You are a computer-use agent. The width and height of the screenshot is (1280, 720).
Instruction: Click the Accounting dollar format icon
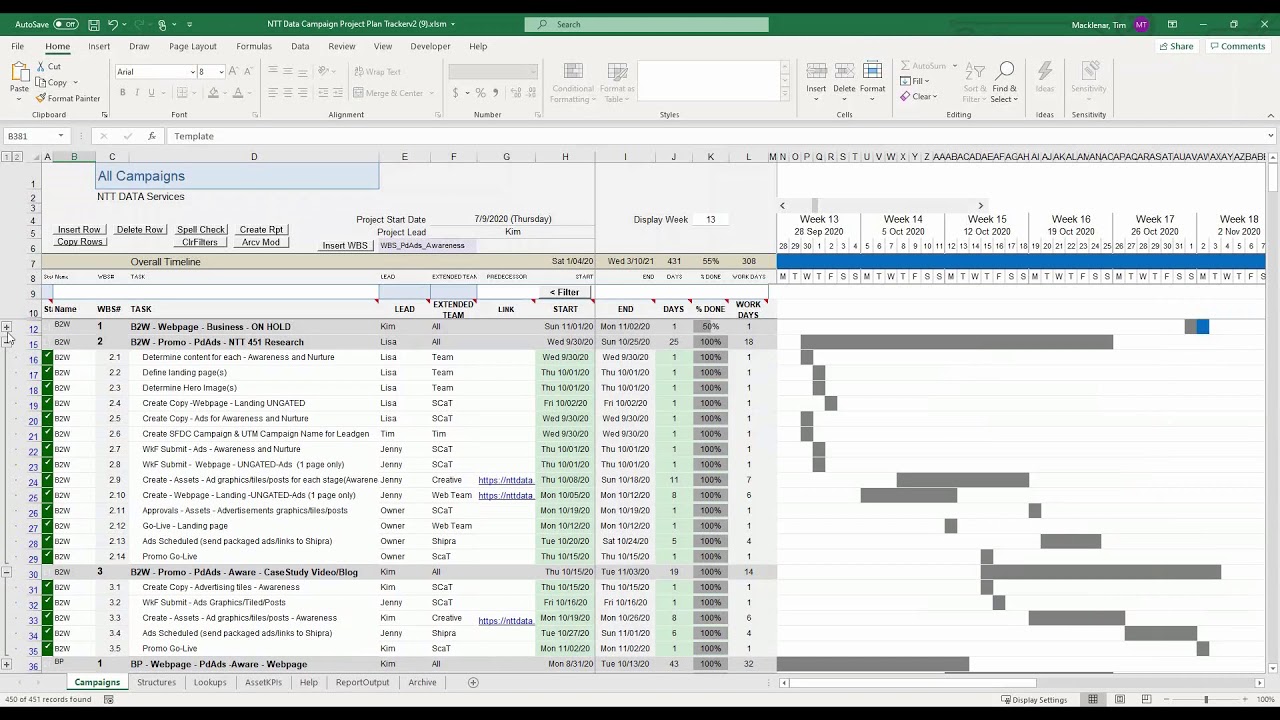coord(455,93)
